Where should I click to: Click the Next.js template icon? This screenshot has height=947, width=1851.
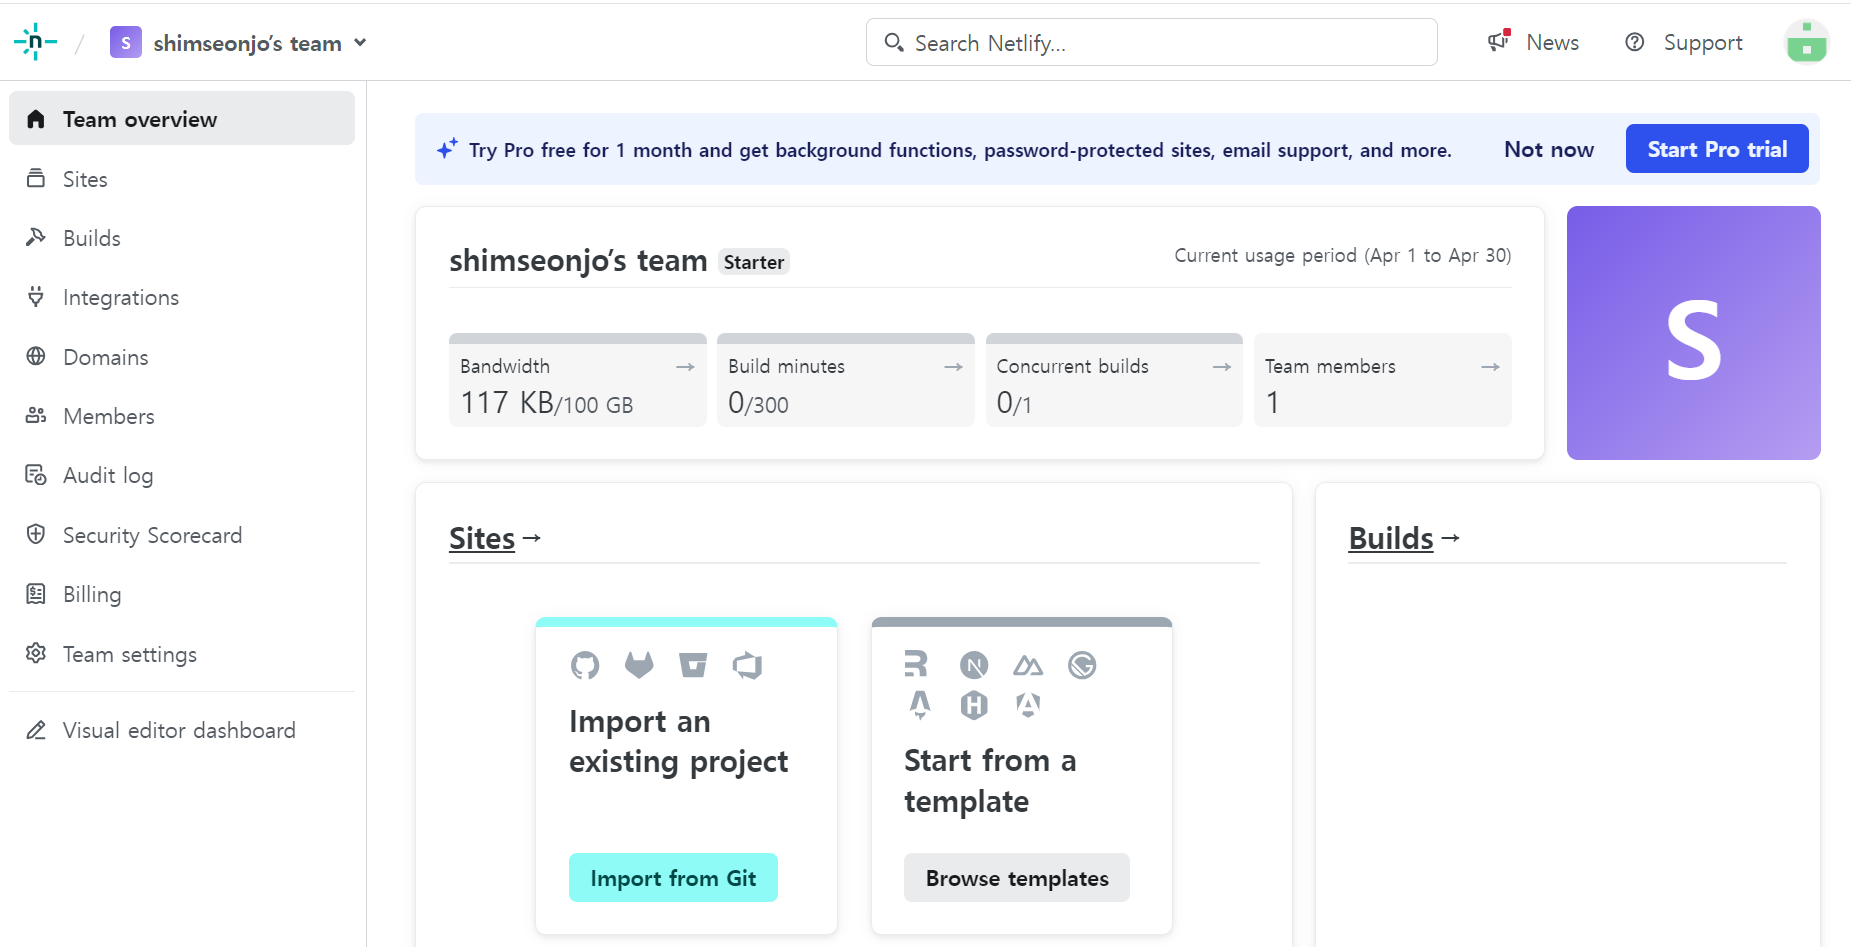coord(974,665)
